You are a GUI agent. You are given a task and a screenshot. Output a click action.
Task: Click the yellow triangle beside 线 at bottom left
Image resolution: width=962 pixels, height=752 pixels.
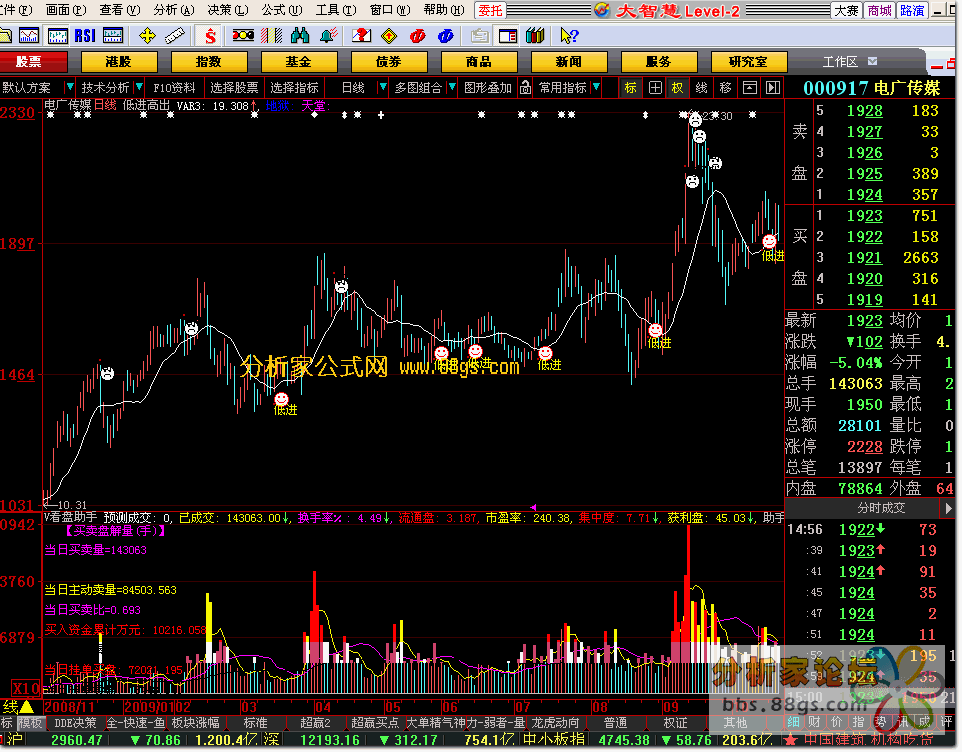[27, 707]
